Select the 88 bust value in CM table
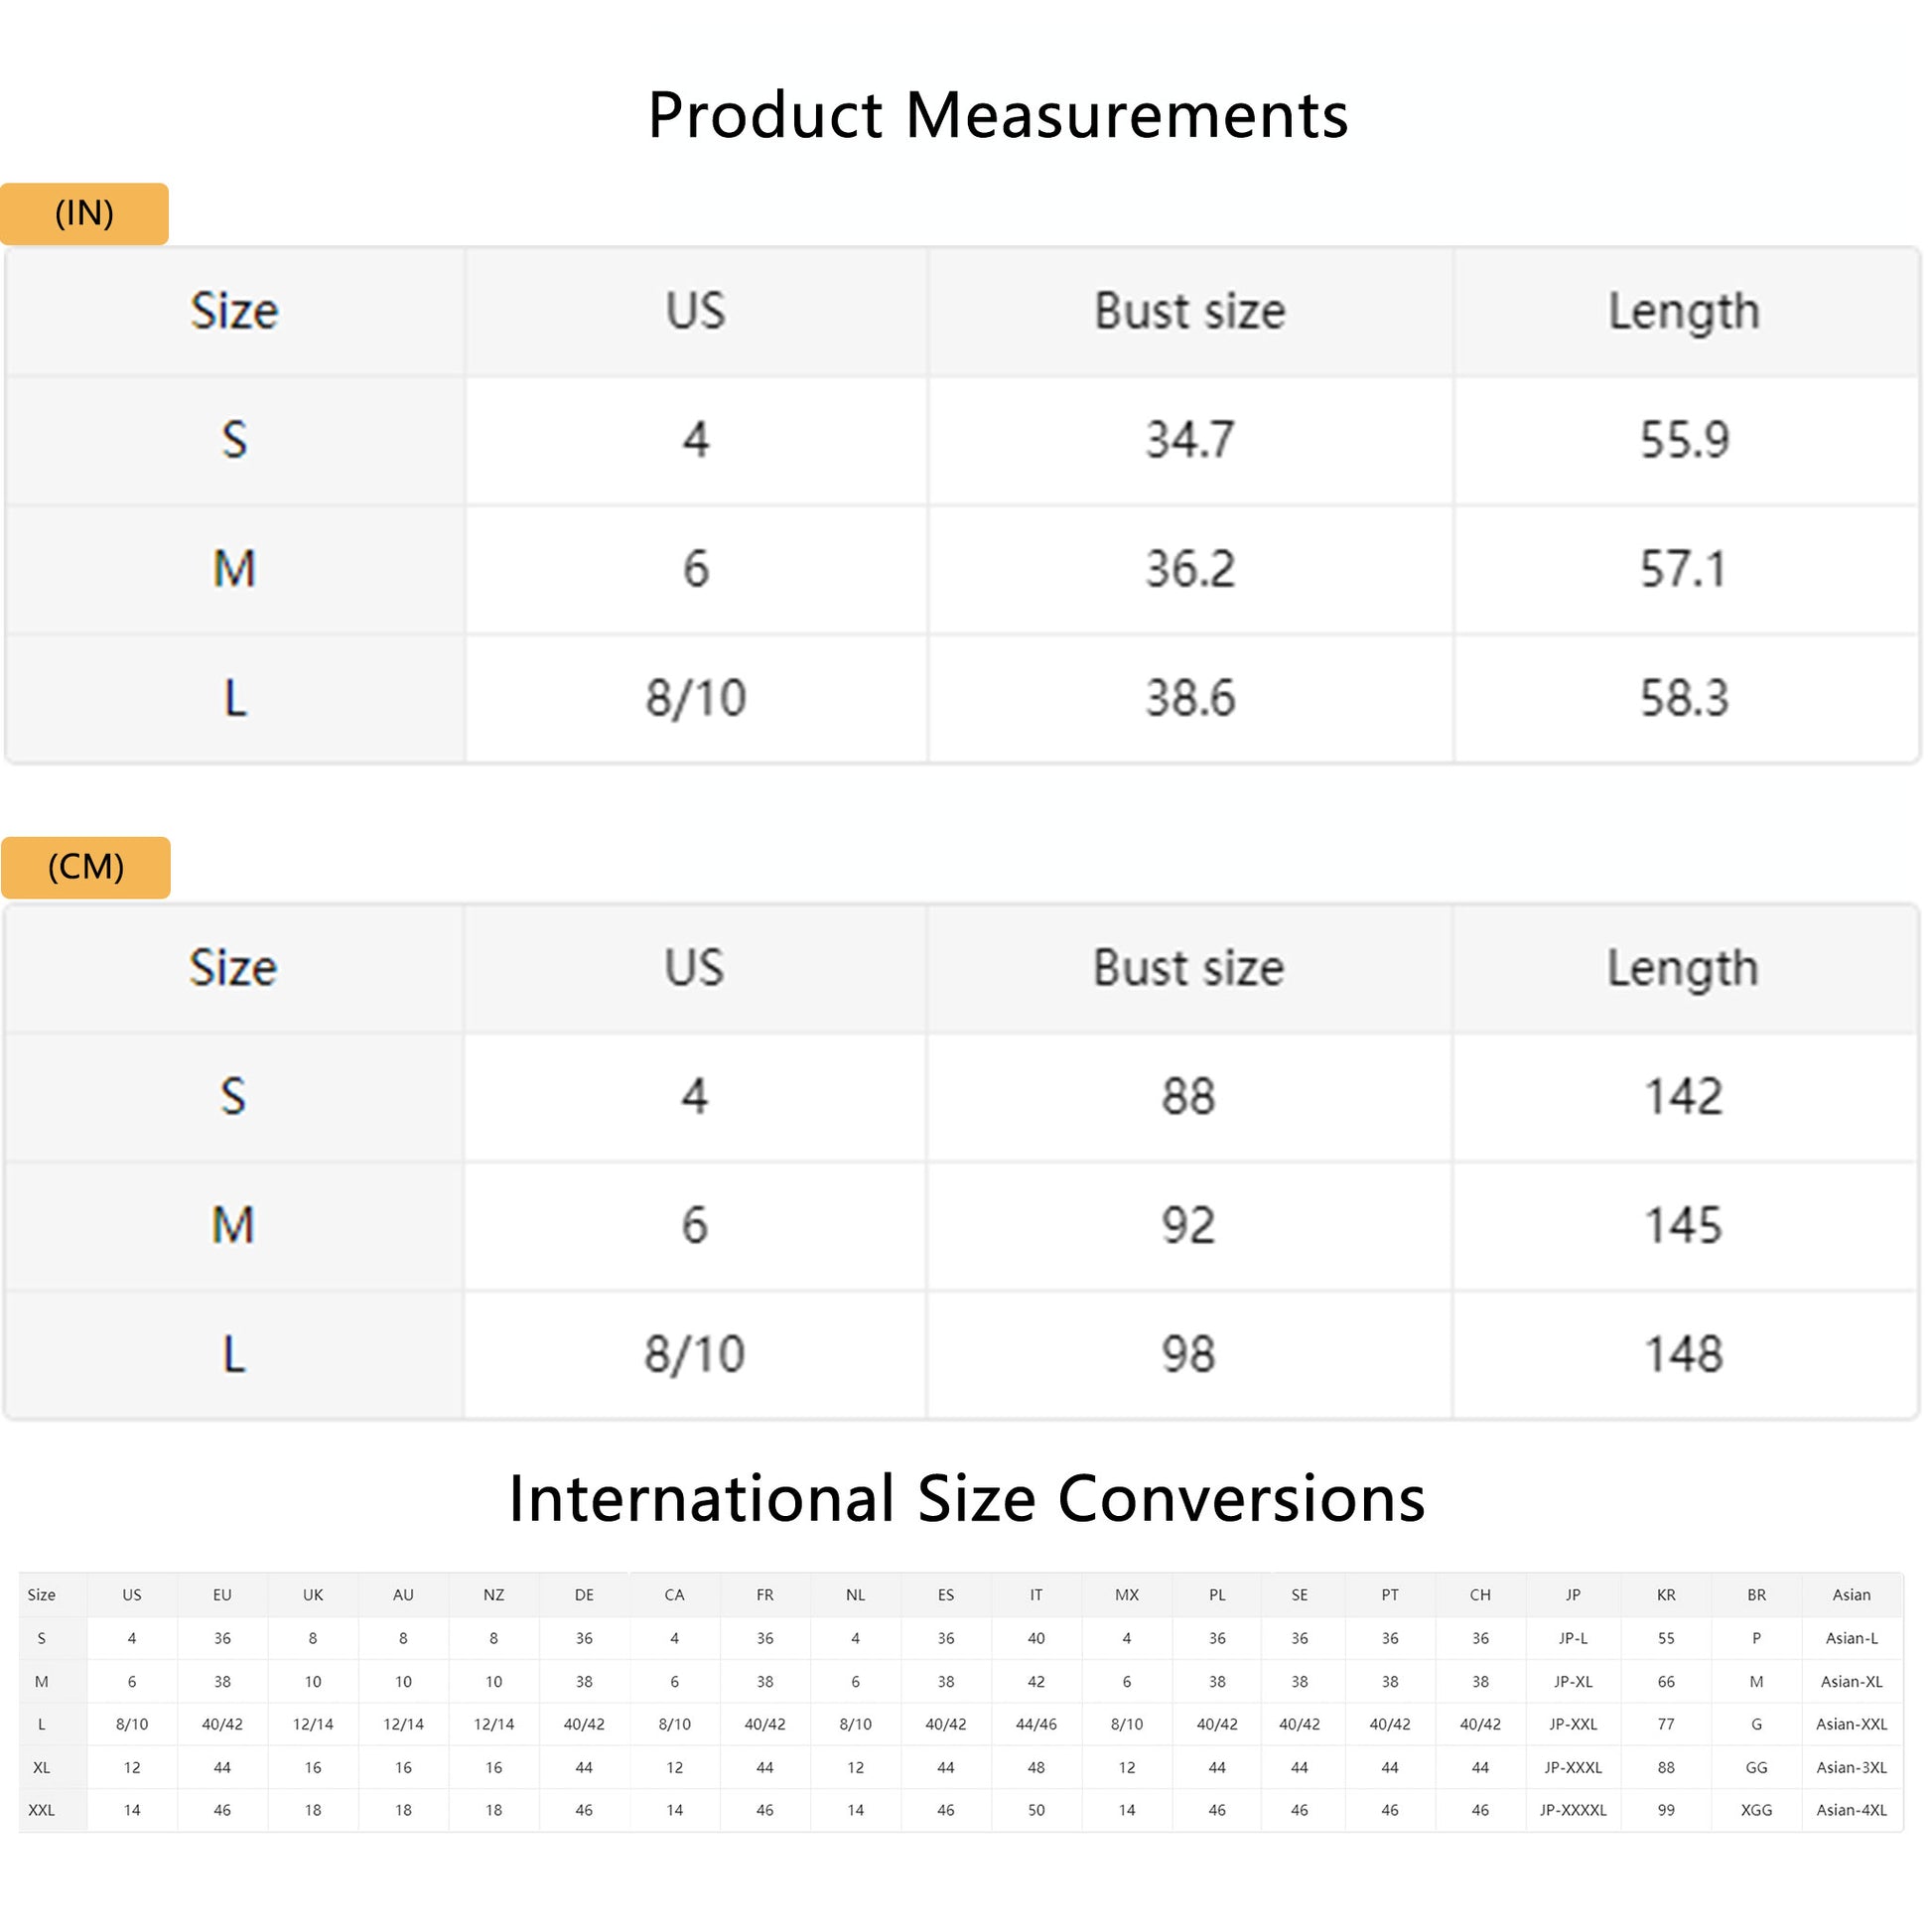 pos(1187,1096)
